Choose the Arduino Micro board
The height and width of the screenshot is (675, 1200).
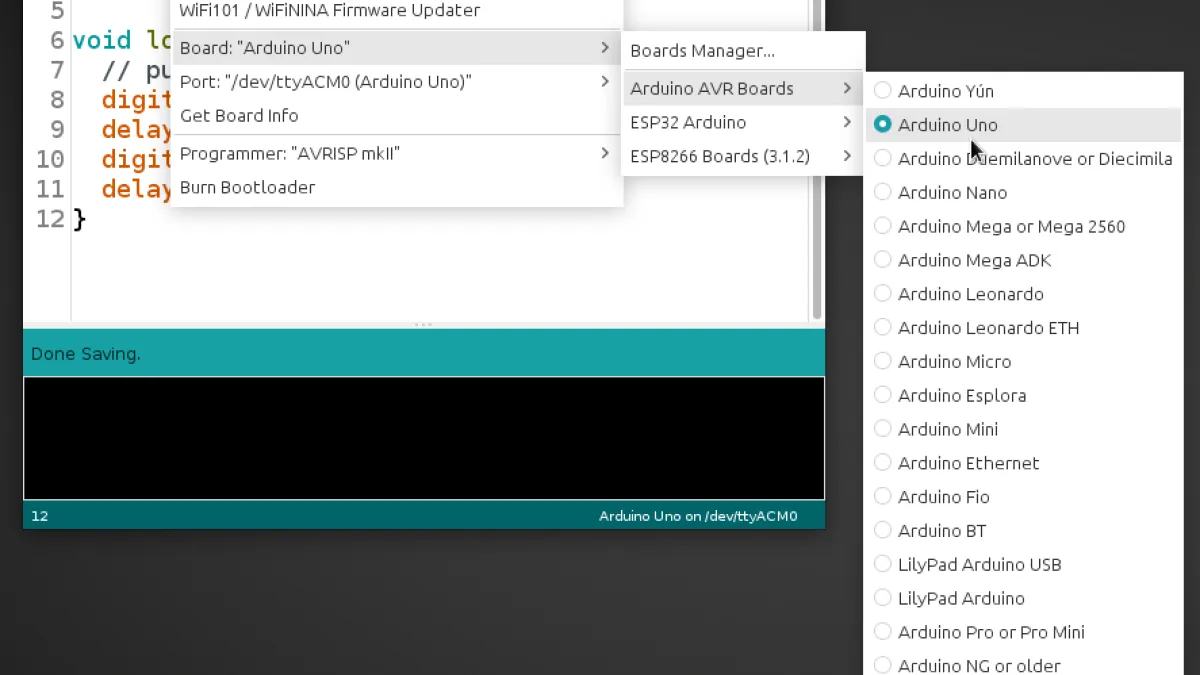pos(1022,362)
